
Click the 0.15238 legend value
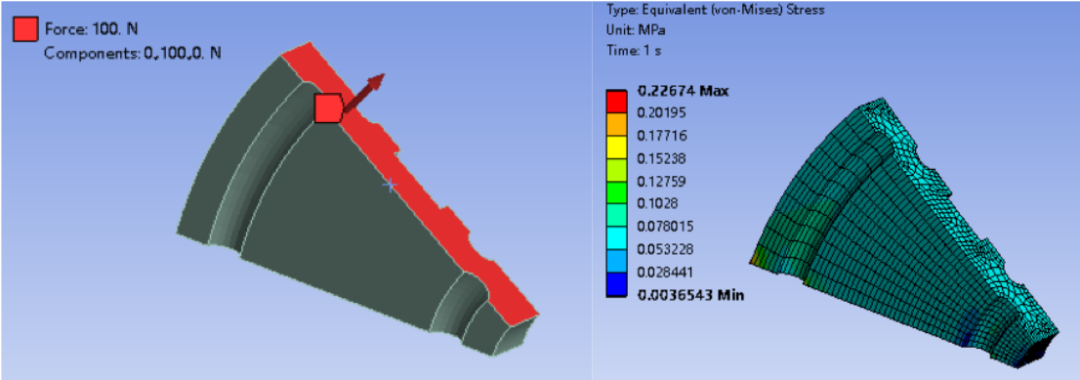click(663, 158)
